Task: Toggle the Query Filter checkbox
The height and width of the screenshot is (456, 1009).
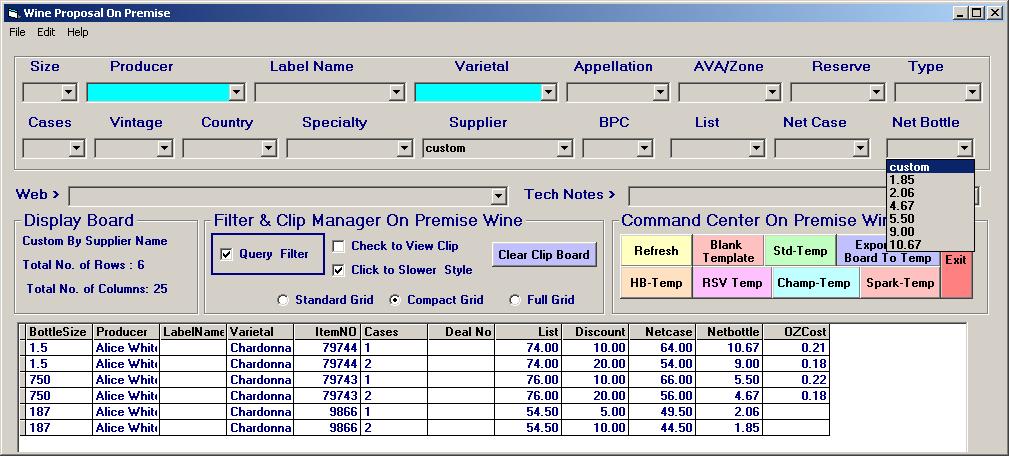Action: point(226,255)
